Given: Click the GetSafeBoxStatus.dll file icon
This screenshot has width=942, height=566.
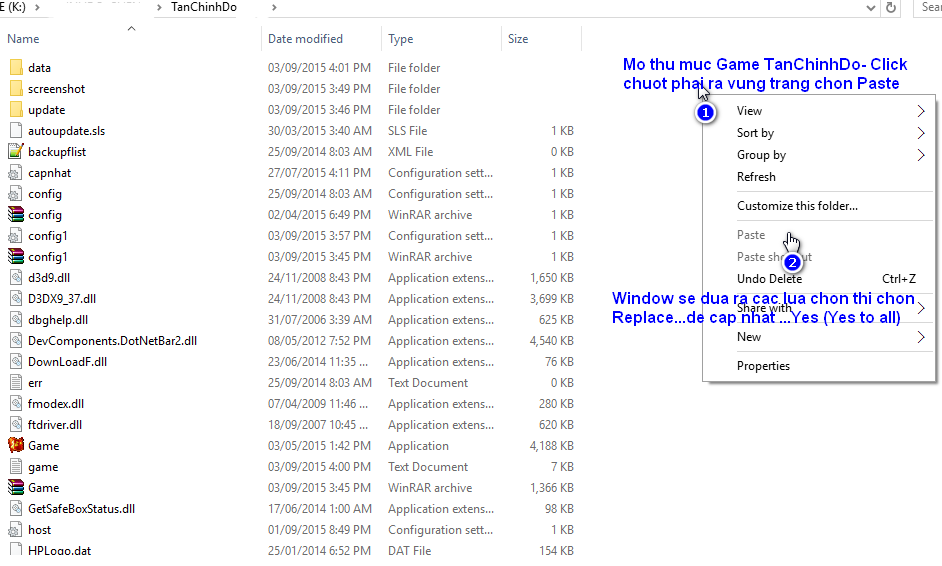Looking at the screenshot, I should pos(16,509).
